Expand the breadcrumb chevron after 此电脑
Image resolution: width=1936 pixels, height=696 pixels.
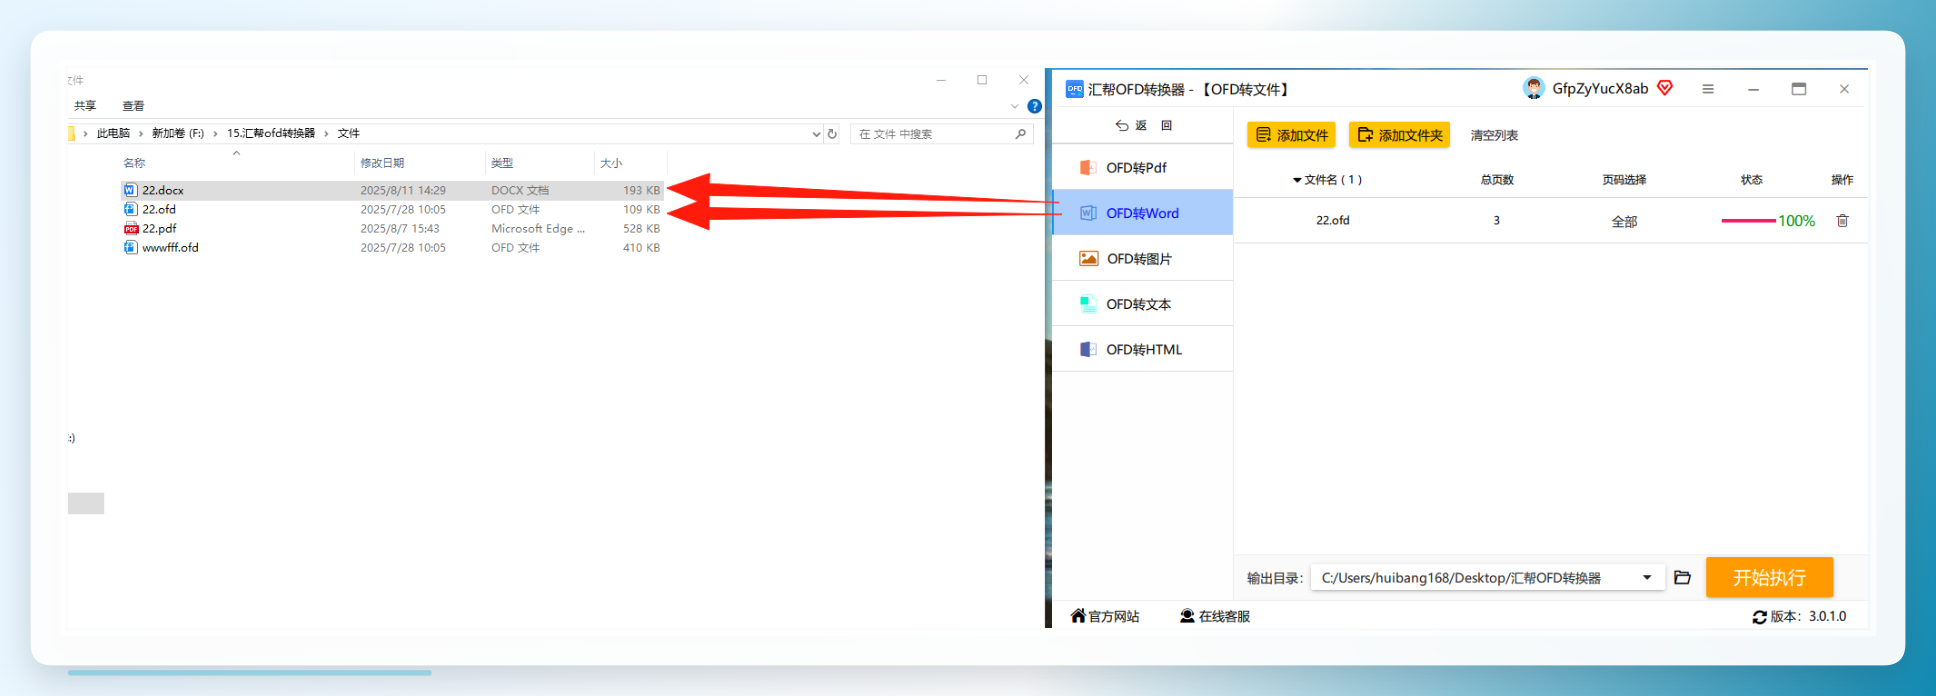[141, 133]
